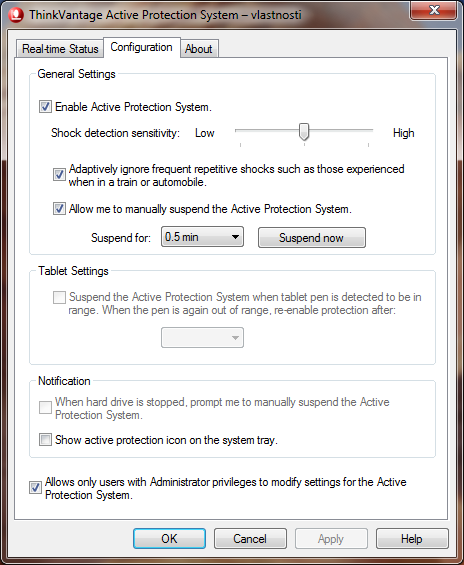Close the Active Protection System dialog
Viewport: 464px width, 565px height.
pos(434,10)
